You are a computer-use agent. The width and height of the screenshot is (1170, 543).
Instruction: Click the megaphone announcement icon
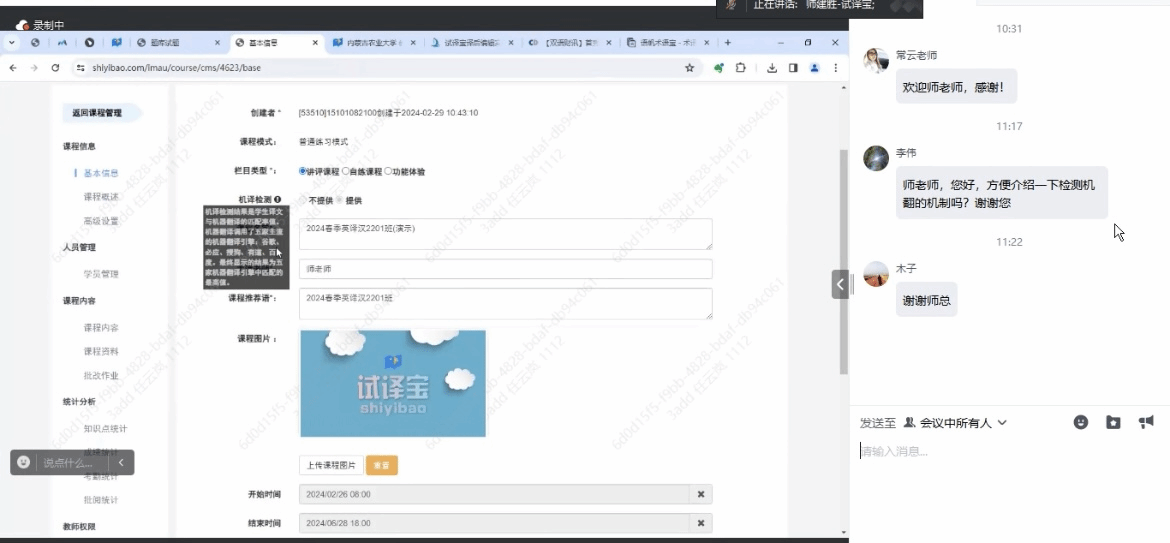tap(1146, 422)
